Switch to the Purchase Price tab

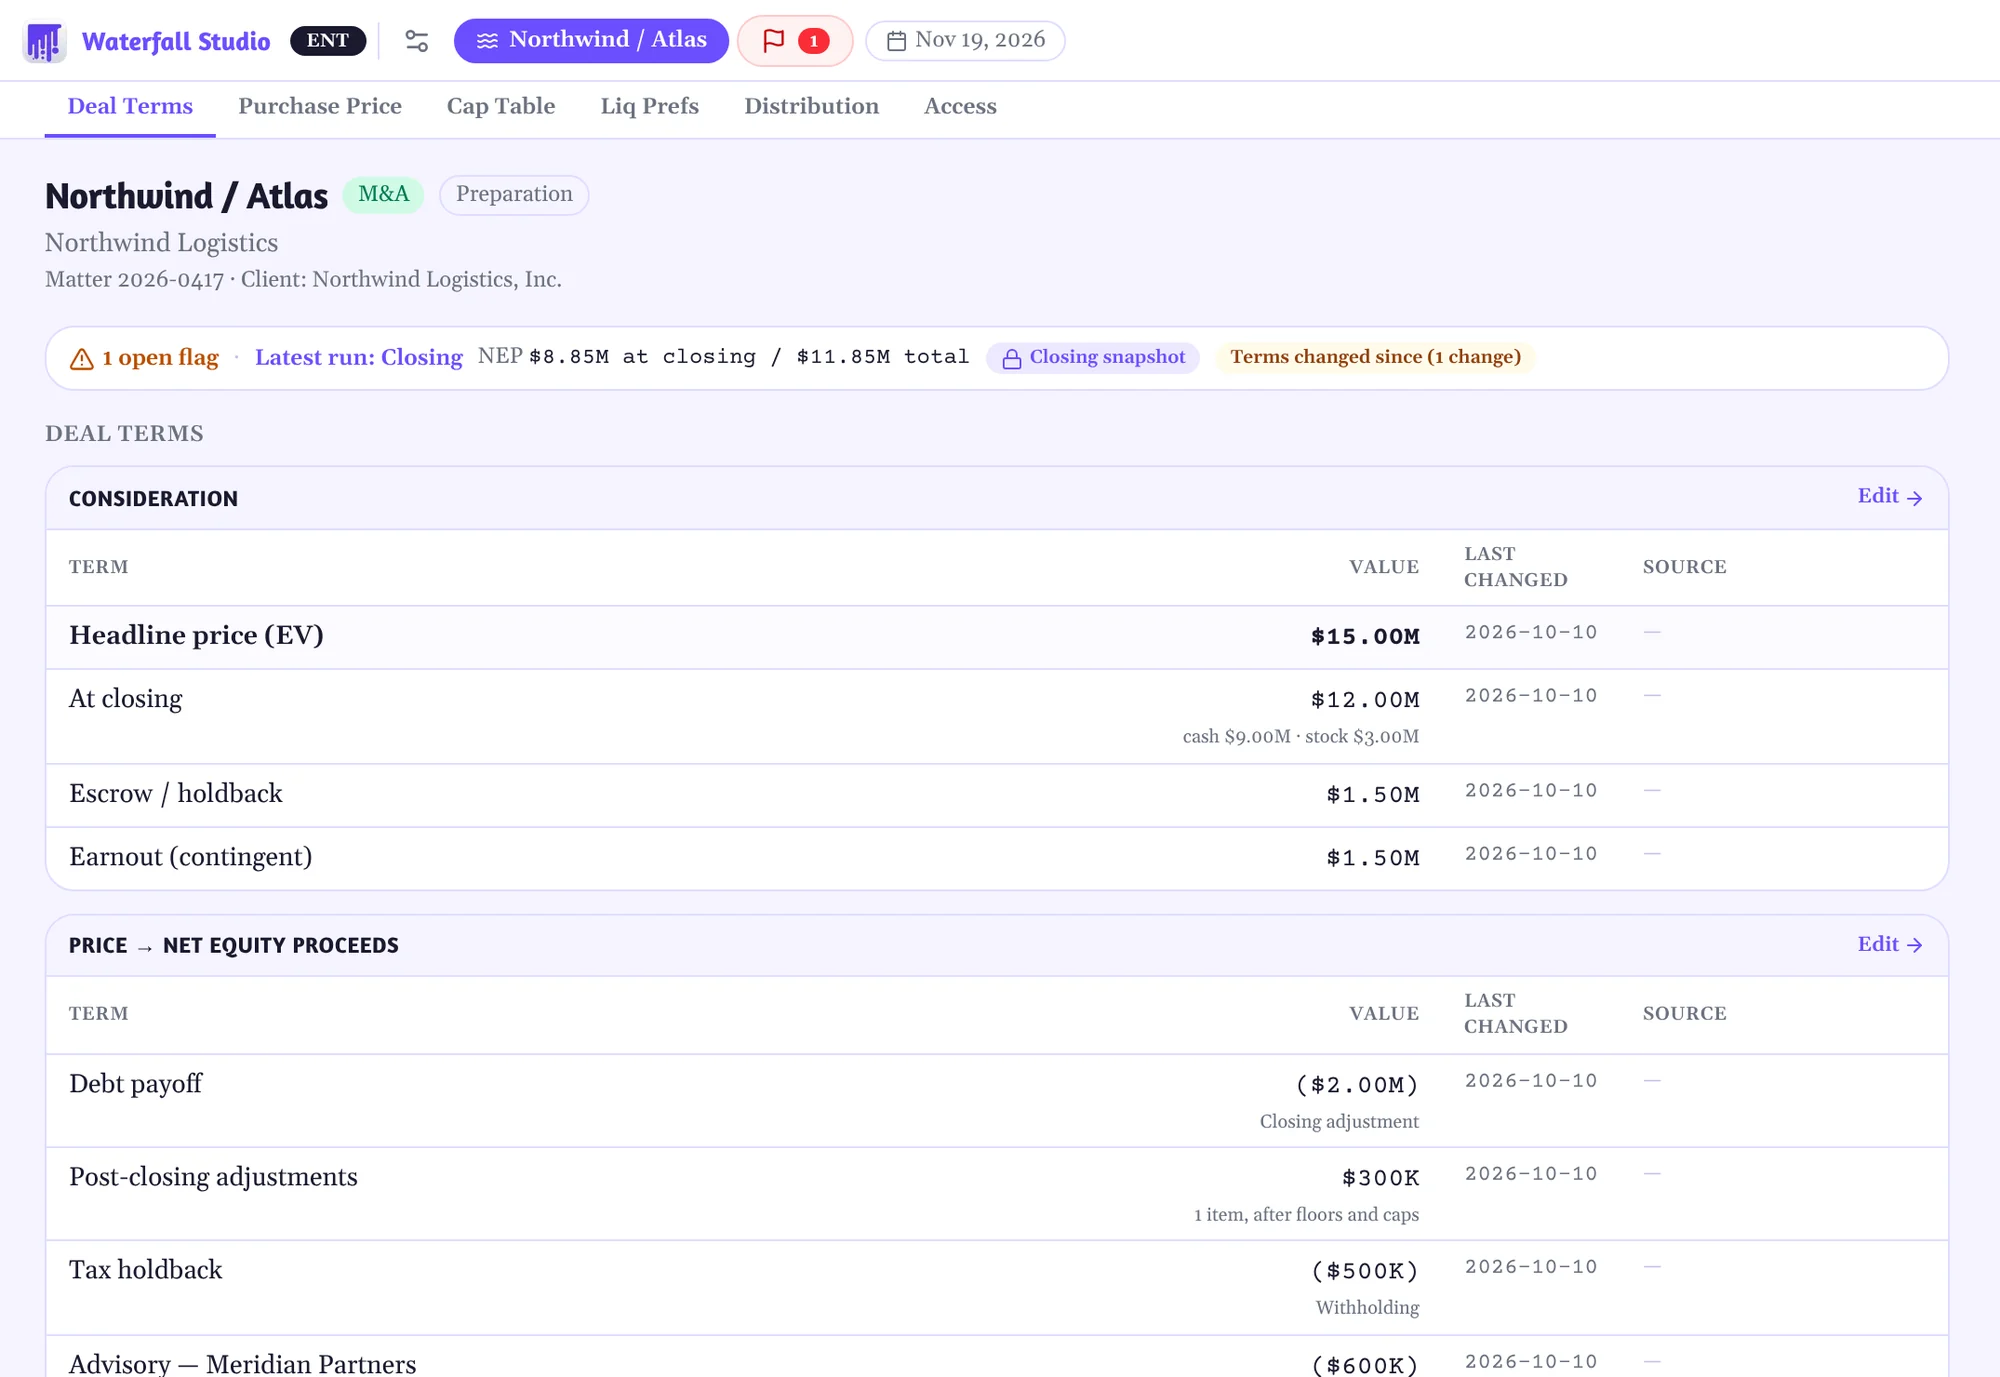[x=320, y=106]
